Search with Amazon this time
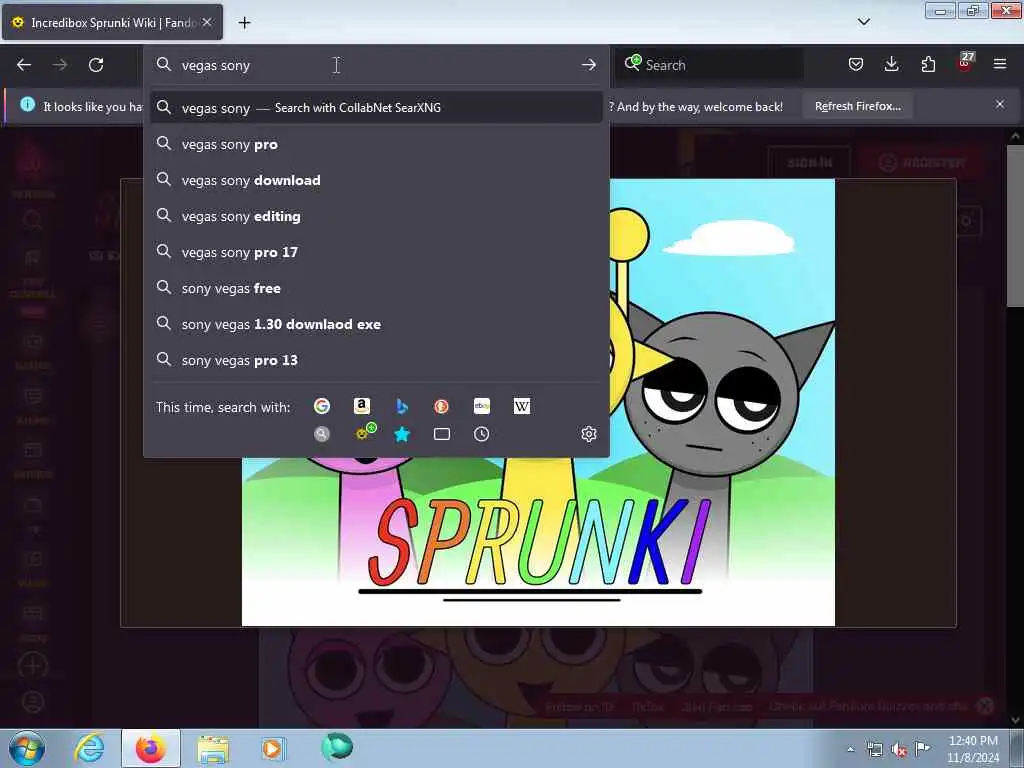The width and height of the screenshot is (1024, 768). coord(362,406)
